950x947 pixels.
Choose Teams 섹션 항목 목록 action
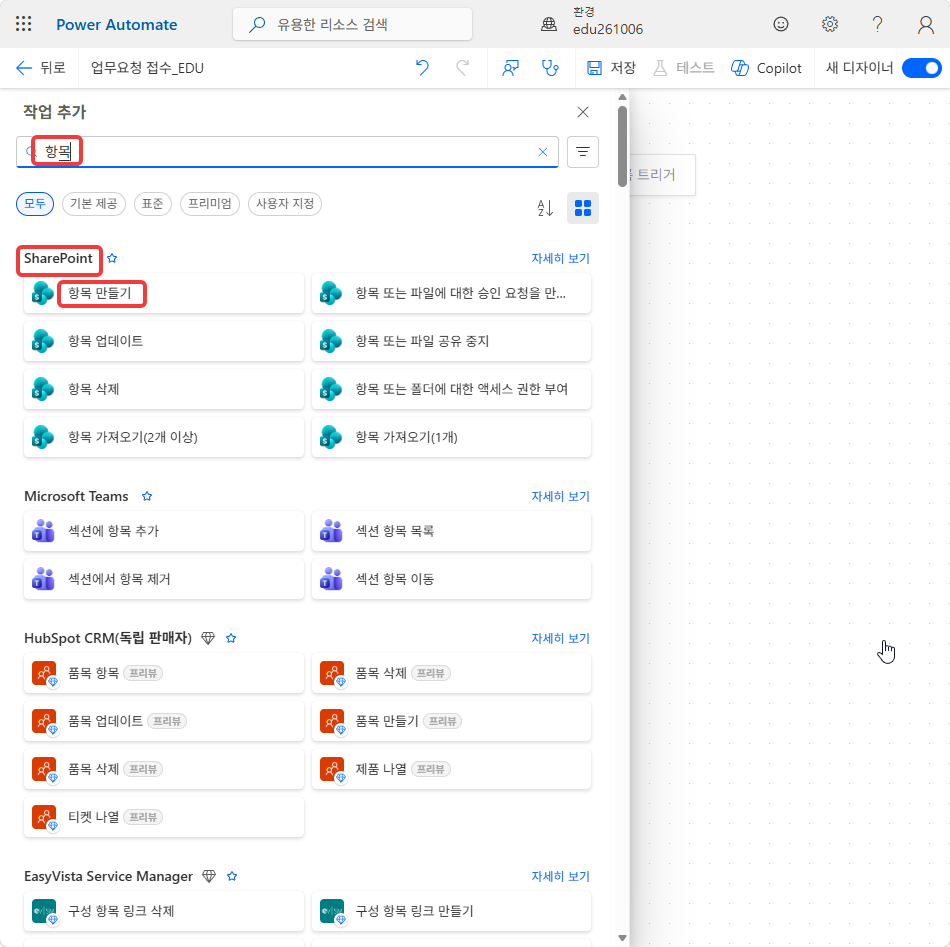point(451,531)
